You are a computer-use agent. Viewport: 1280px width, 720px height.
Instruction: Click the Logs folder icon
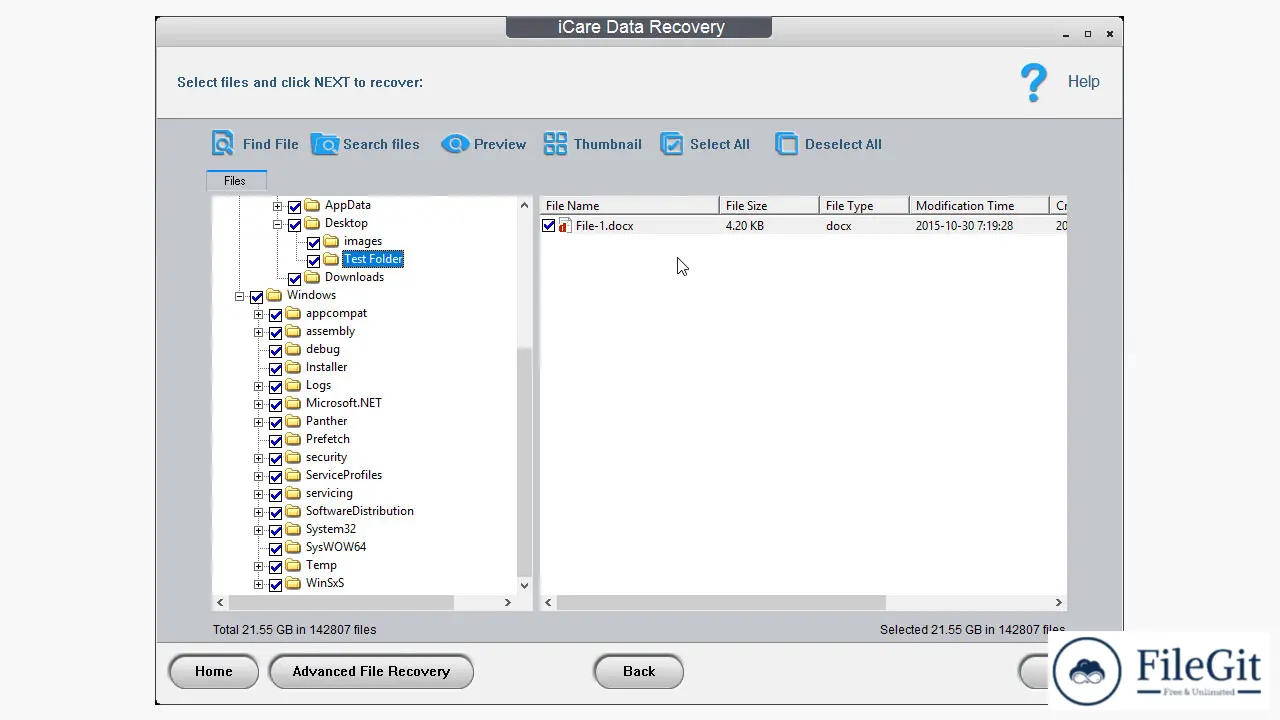click(x=293, y=385)
